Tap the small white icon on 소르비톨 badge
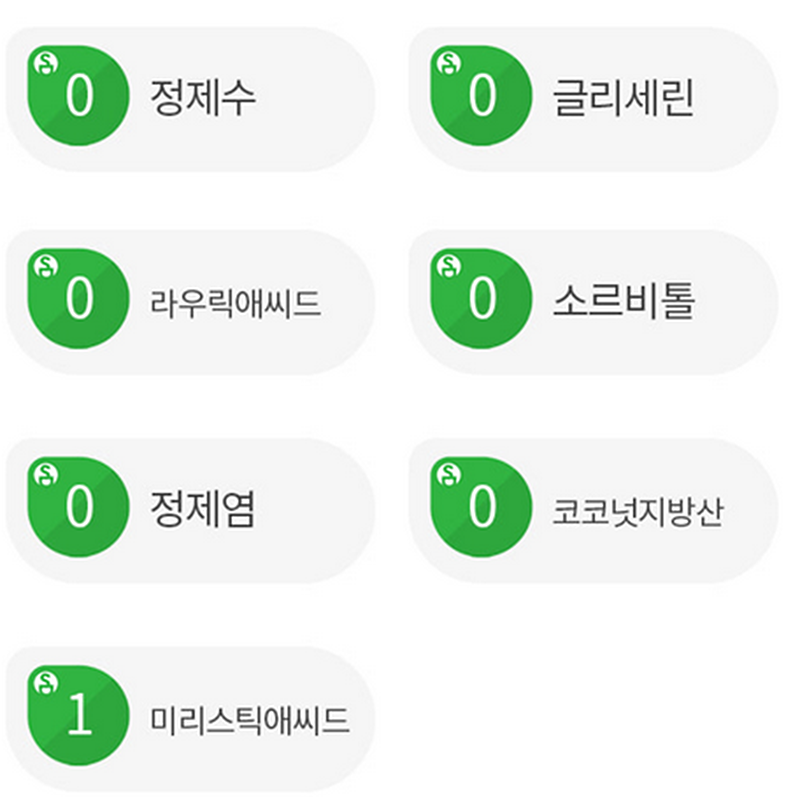Image resolution: width=800 pixels, height=797 pixels. [x=448, y=266]
